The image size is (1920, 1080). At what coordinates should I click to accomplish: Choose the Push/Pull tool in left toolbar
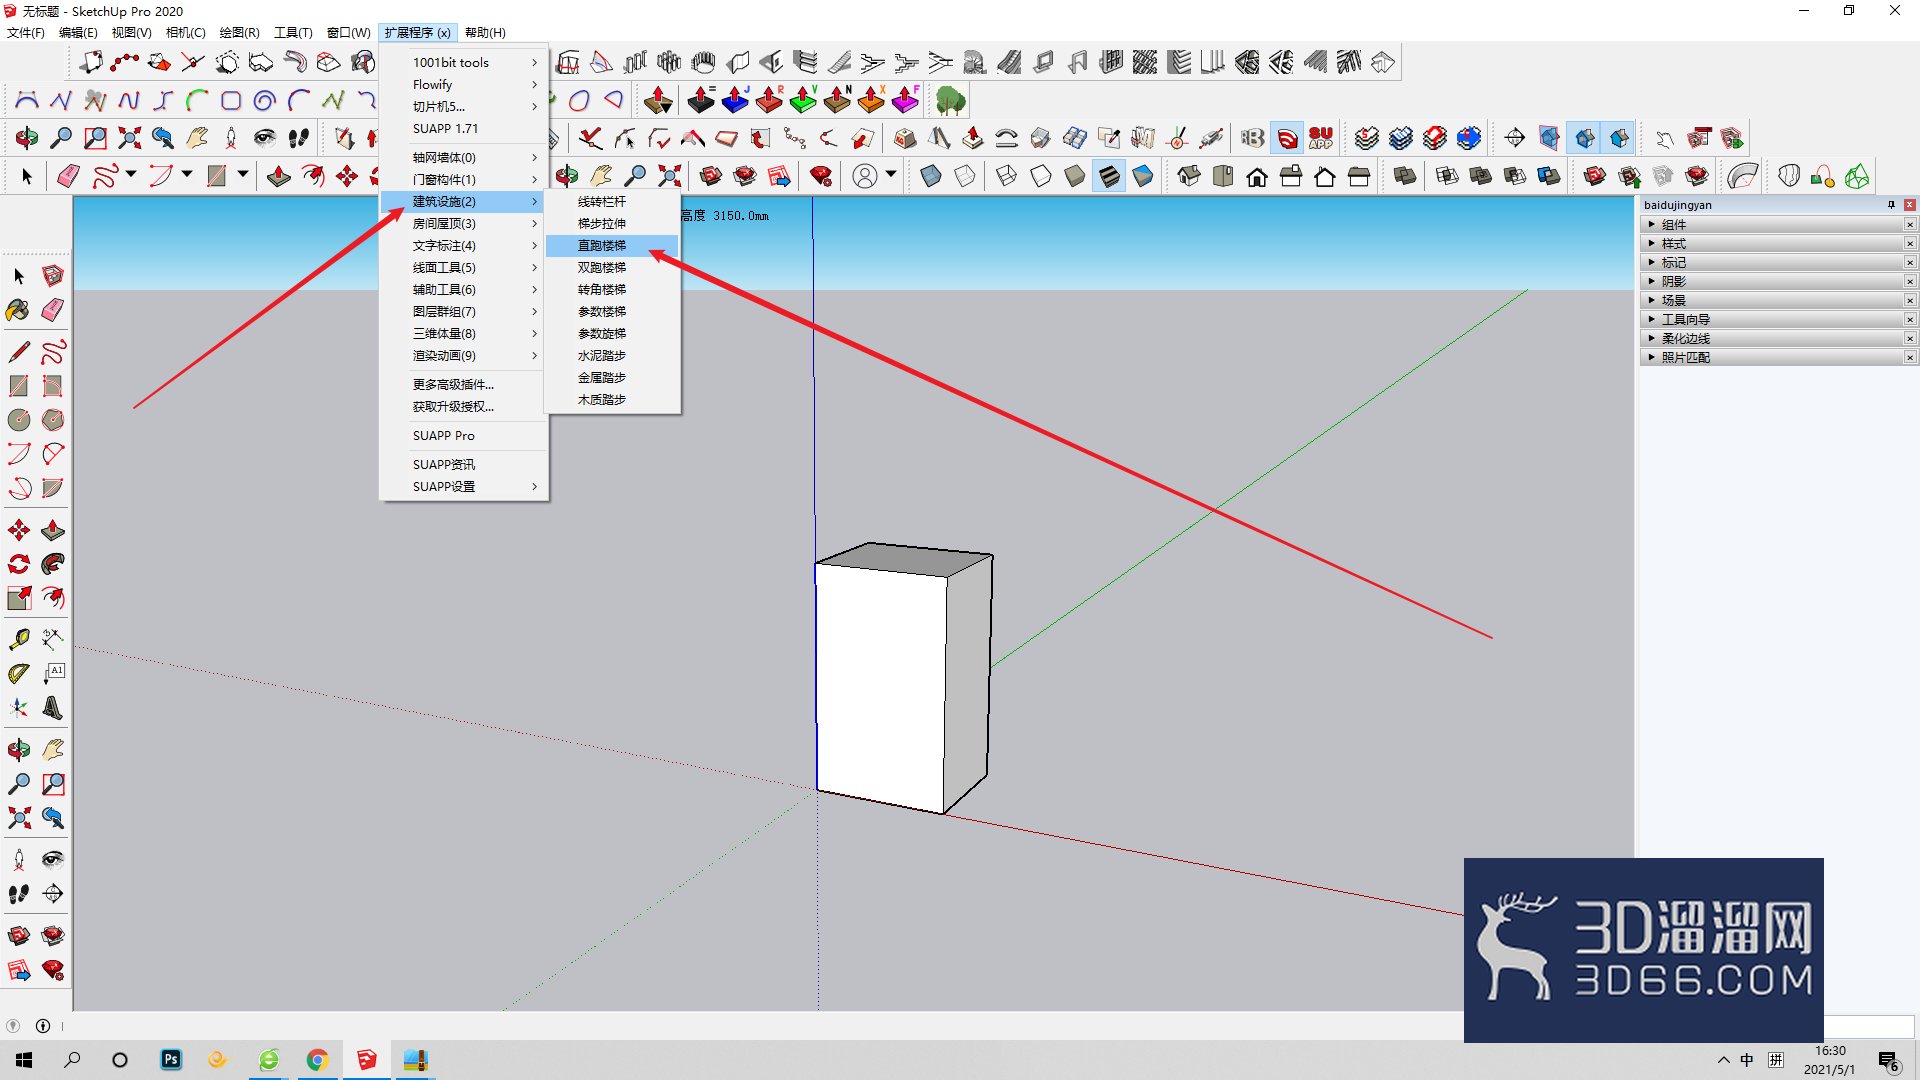53,530
